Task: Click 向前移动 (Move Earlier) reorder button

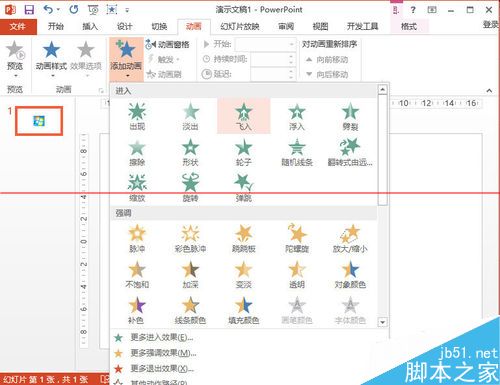Action: (327, 60)
